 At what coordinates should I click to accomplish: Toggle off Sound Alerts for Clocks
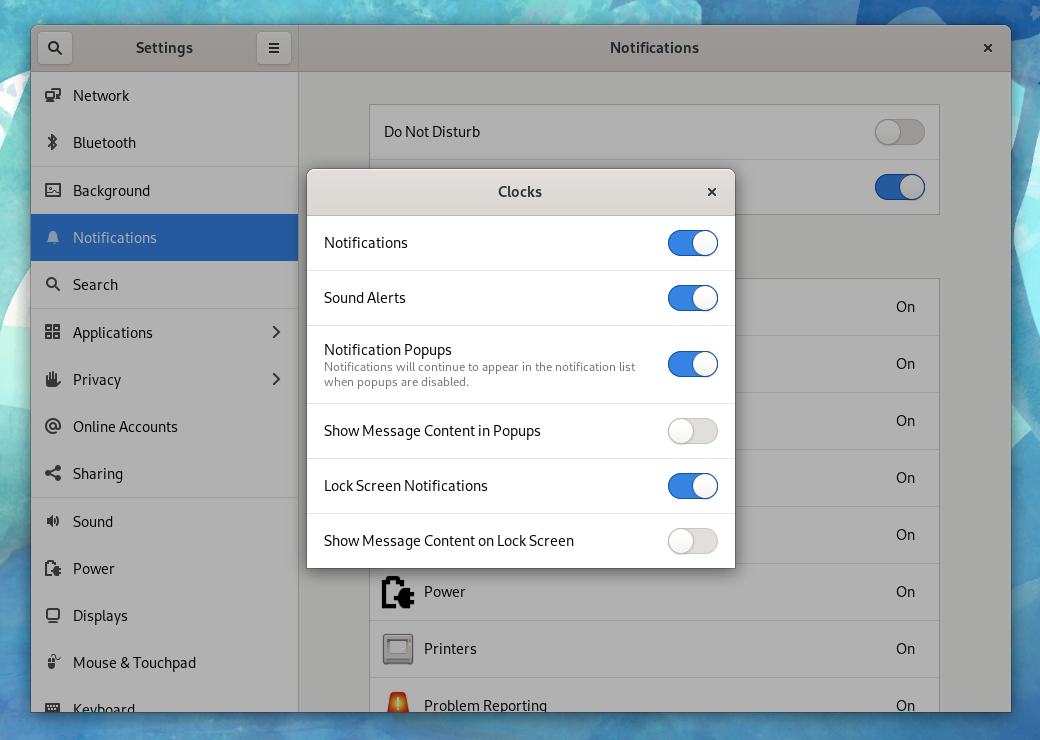pyautogui.click(x=693, y=297)
